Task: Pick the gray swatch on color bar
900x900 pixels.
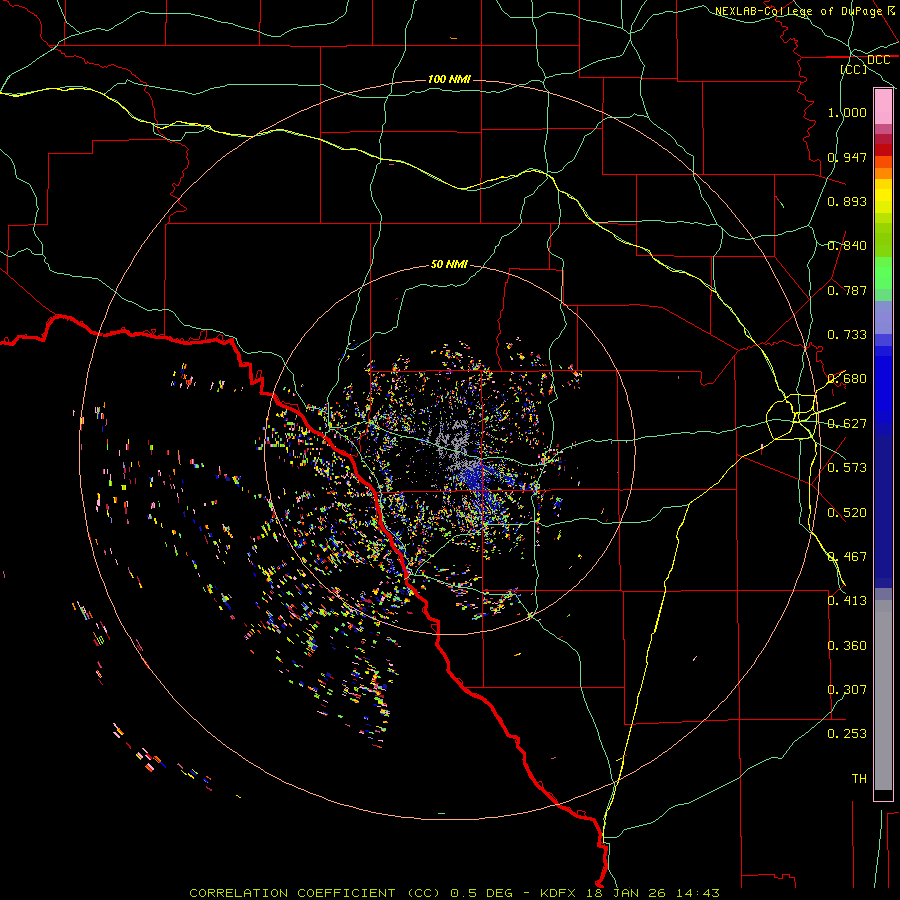Action: 883,695
